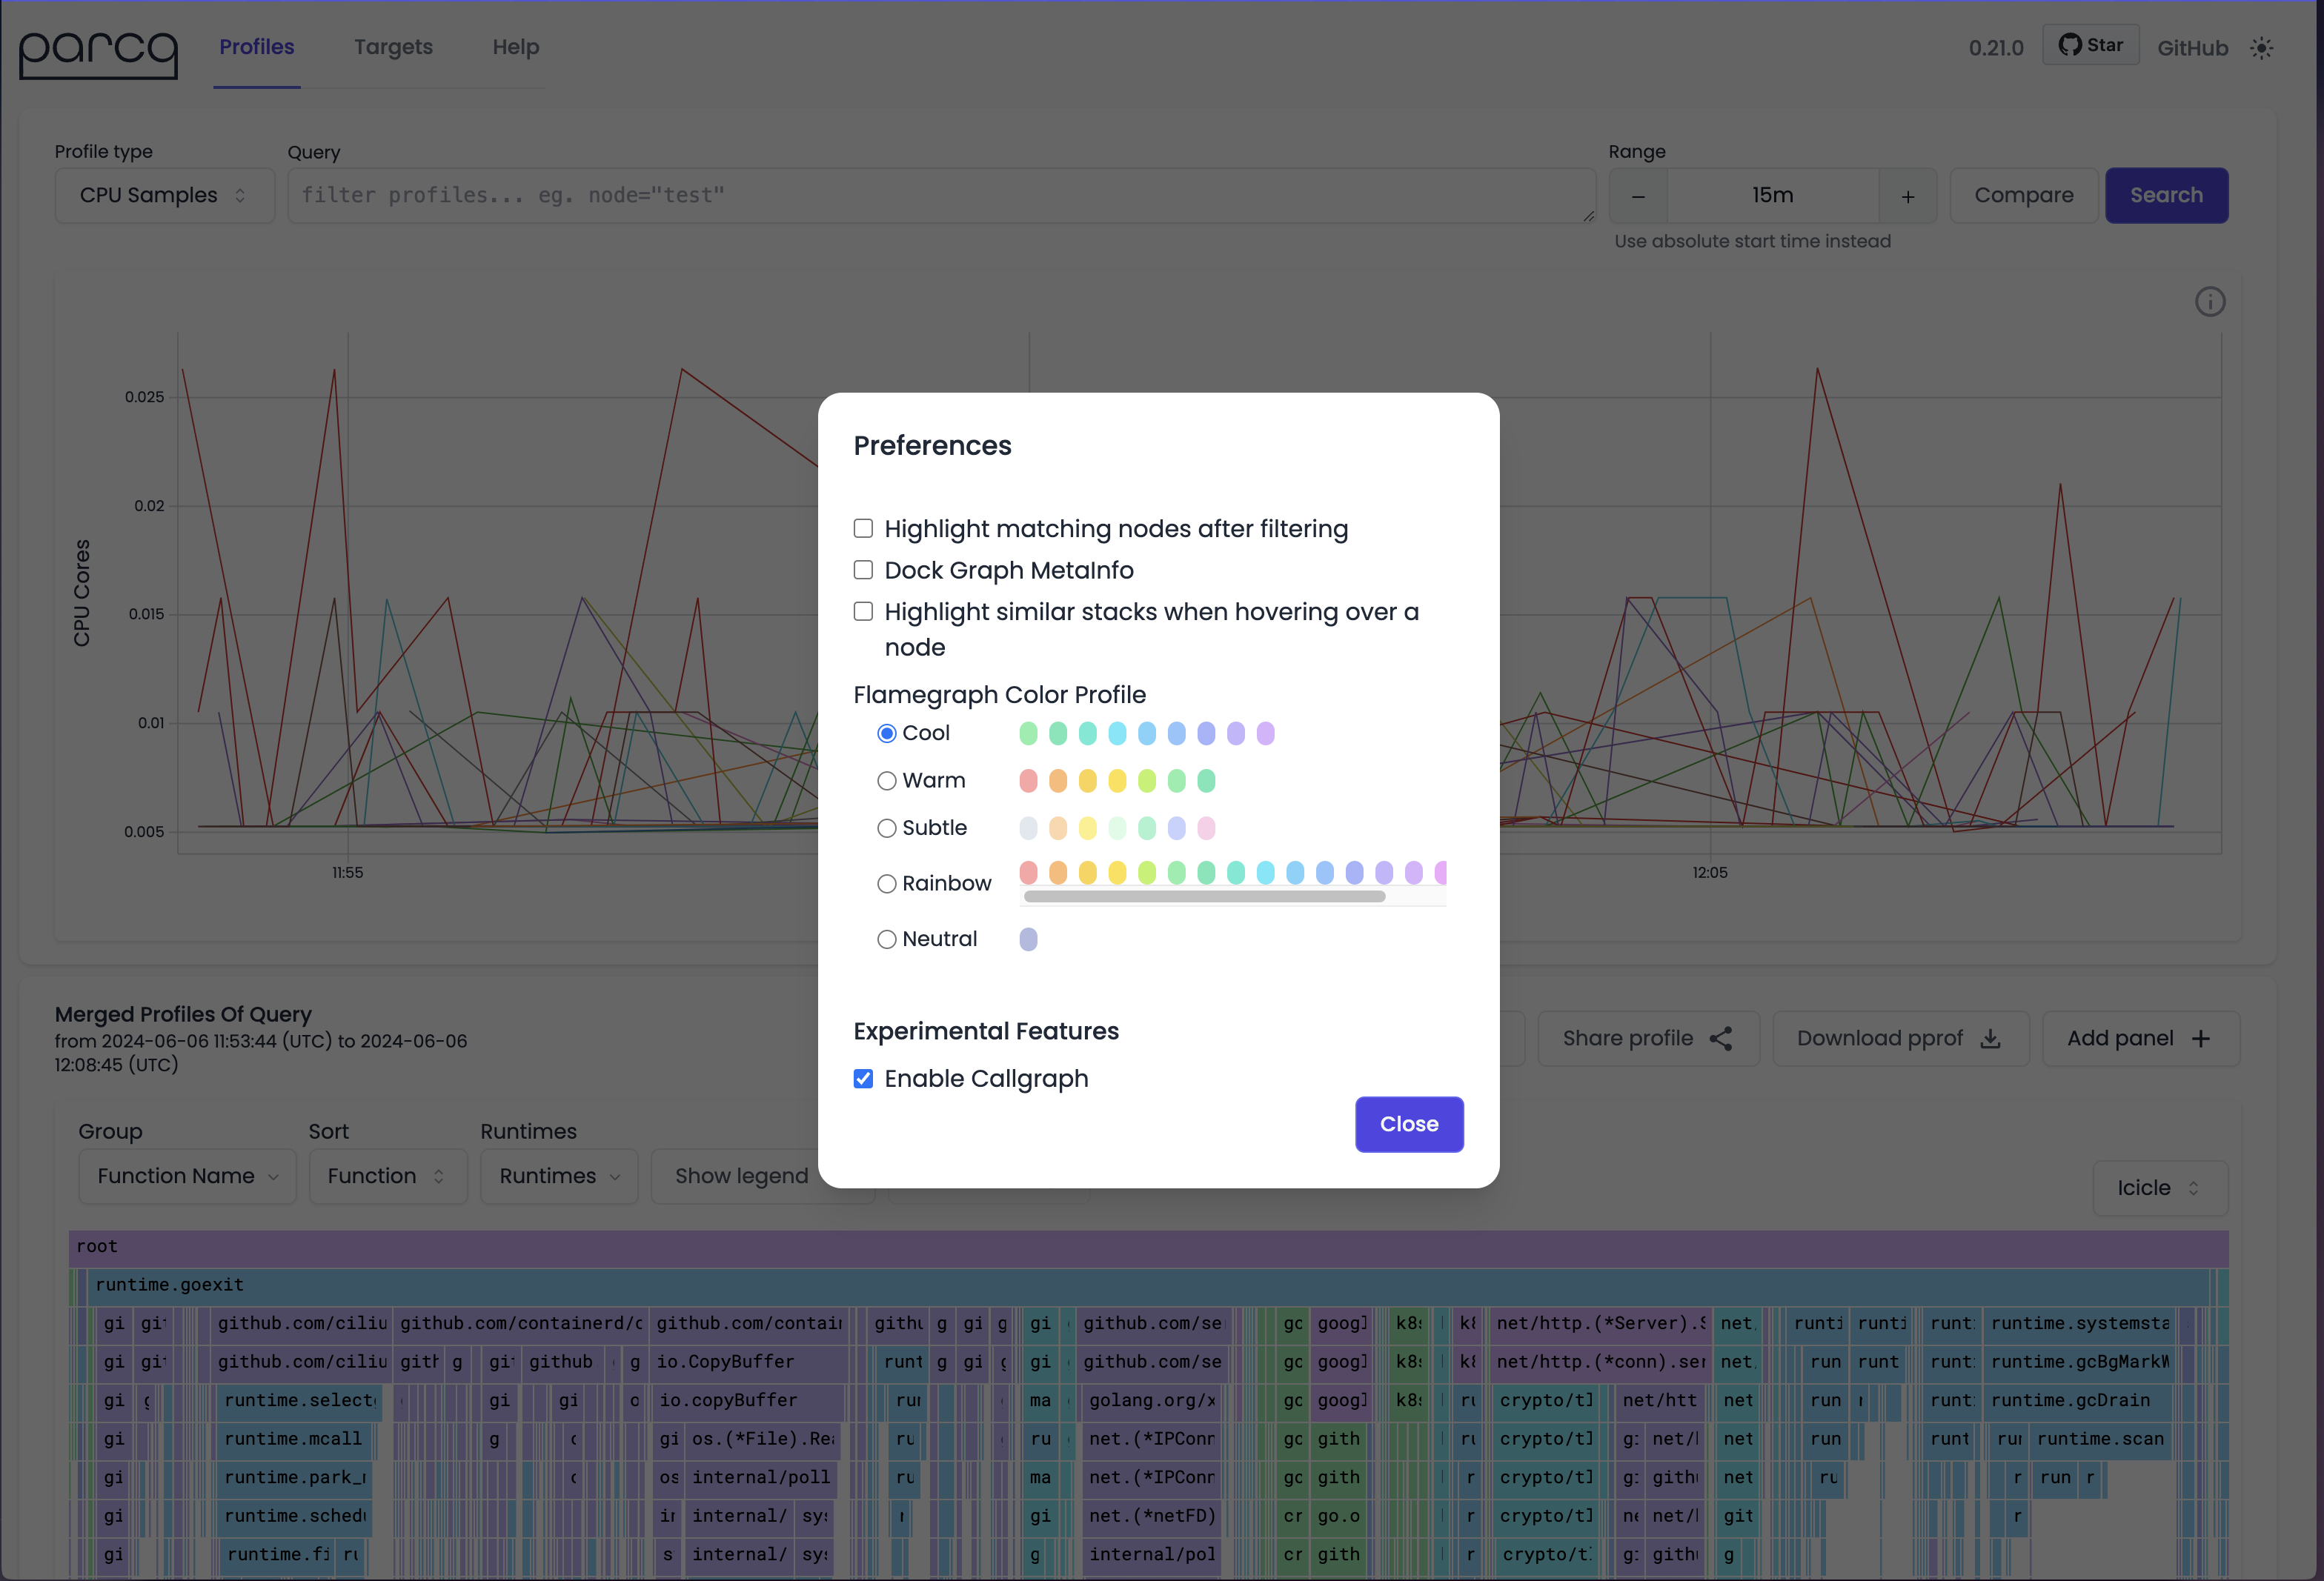Image resolution: width=2324 pixels, height=1581 pixels.
Task: Open the graph info icon
Action: [x=2209, y=302]
